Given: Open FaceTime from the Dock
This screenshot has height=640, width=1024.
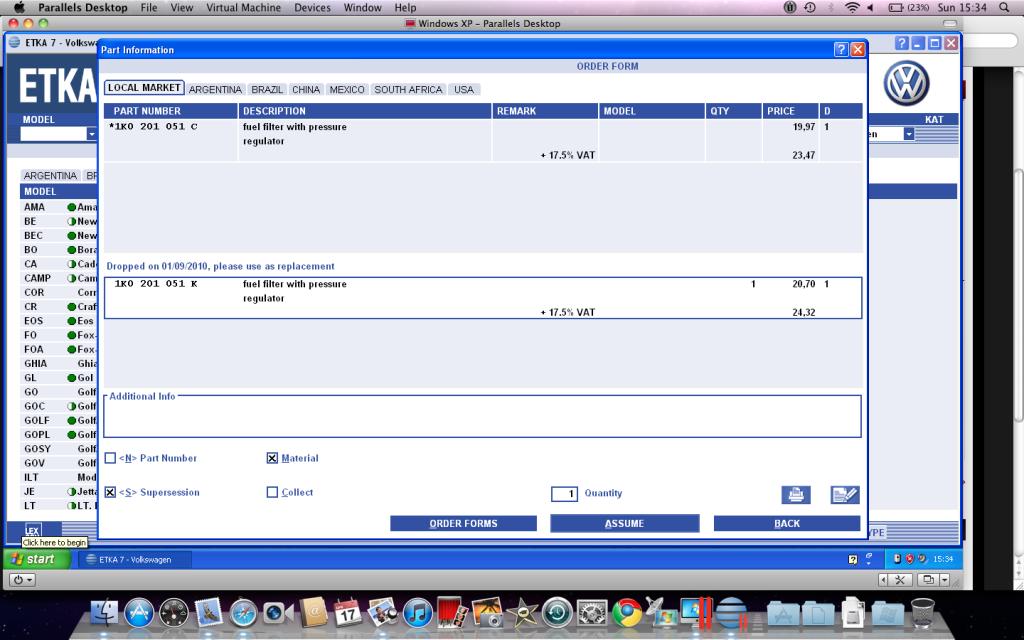Looking at the screenshot, I should pyautogui.click(x=279, y=613).
